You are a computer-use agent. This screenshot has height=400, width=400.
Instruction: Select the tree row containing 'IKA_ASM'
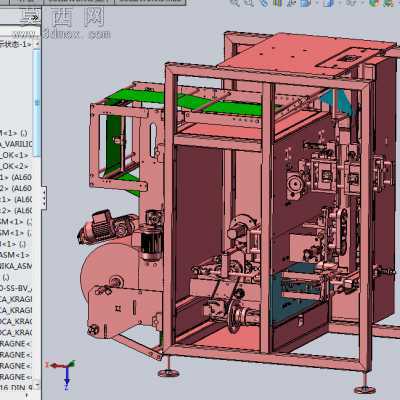pyautogui.click(x=16, y=266)
